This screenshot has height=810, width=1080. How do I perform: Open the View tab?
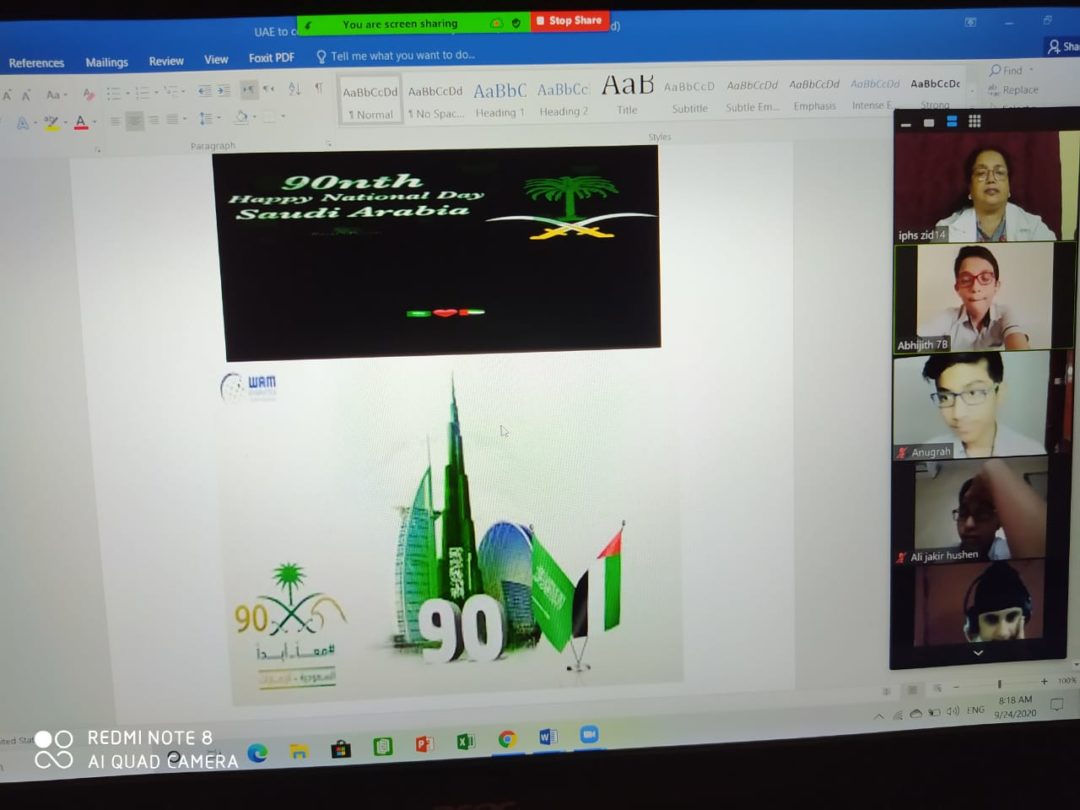point(216,60)
